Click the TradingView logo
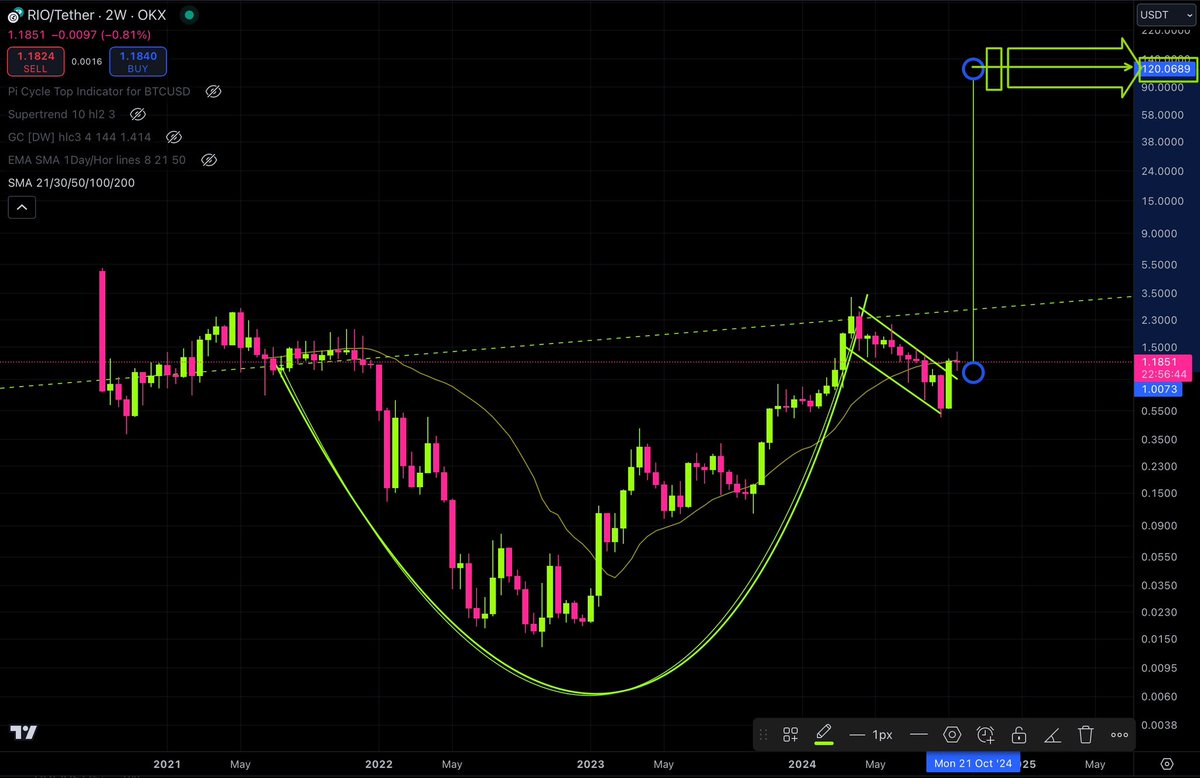 click(25, 732)
